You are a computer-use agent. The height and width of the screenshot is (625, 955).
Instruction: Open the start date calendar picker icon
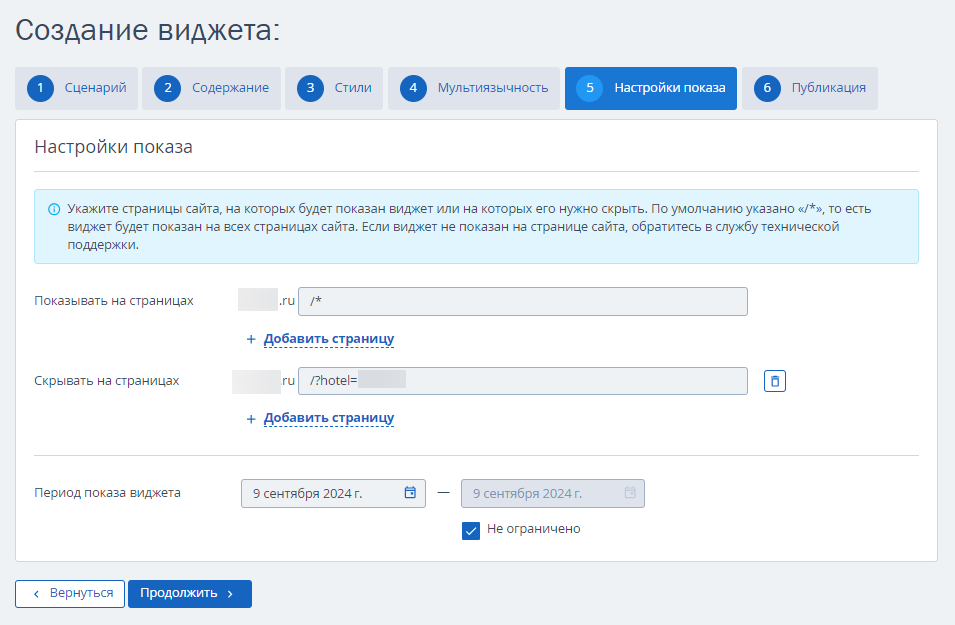point(411,493)
